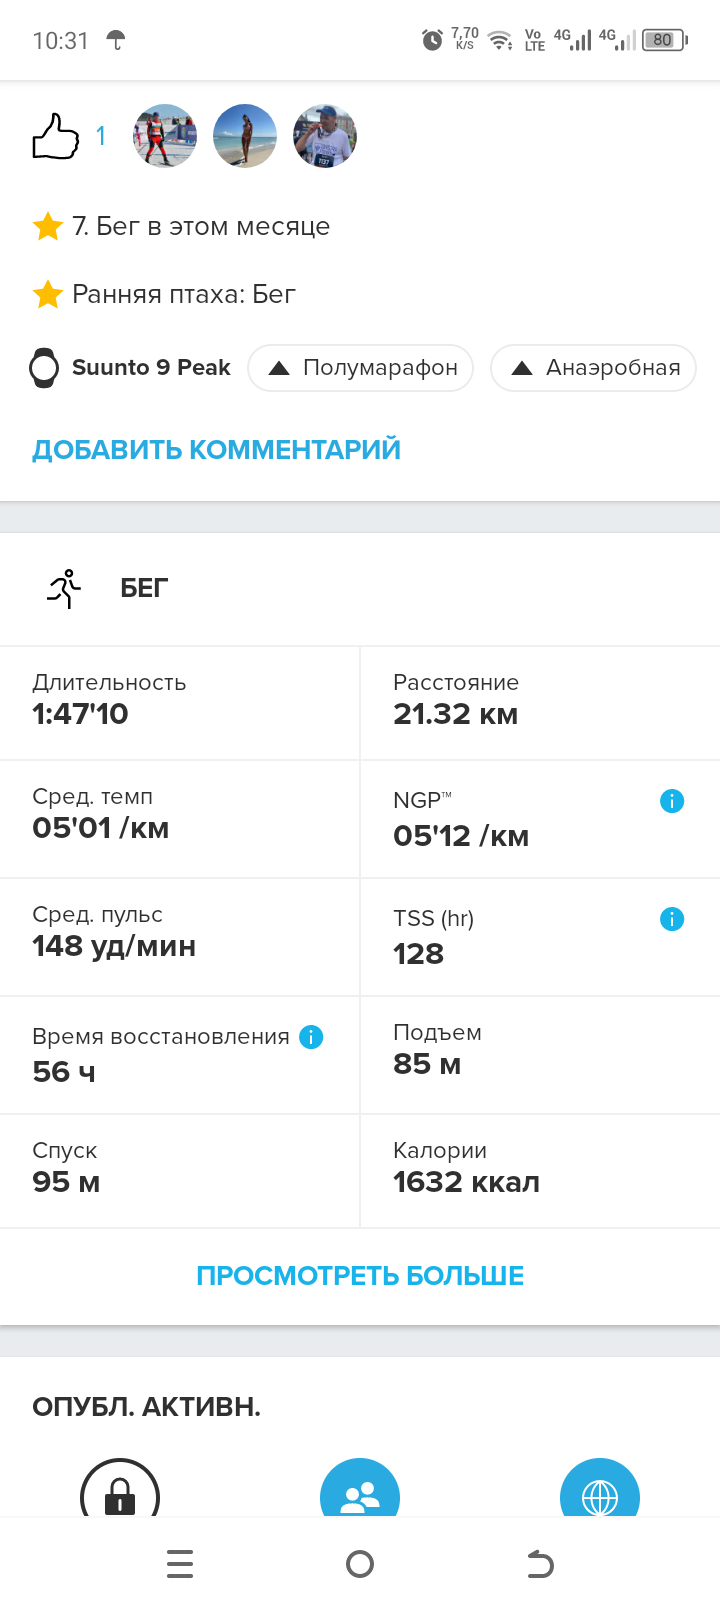
Task: Click ПРОСМОТРЕТЬ БОЛЬШЕ to show more stats
Action: pos(360,1276)
